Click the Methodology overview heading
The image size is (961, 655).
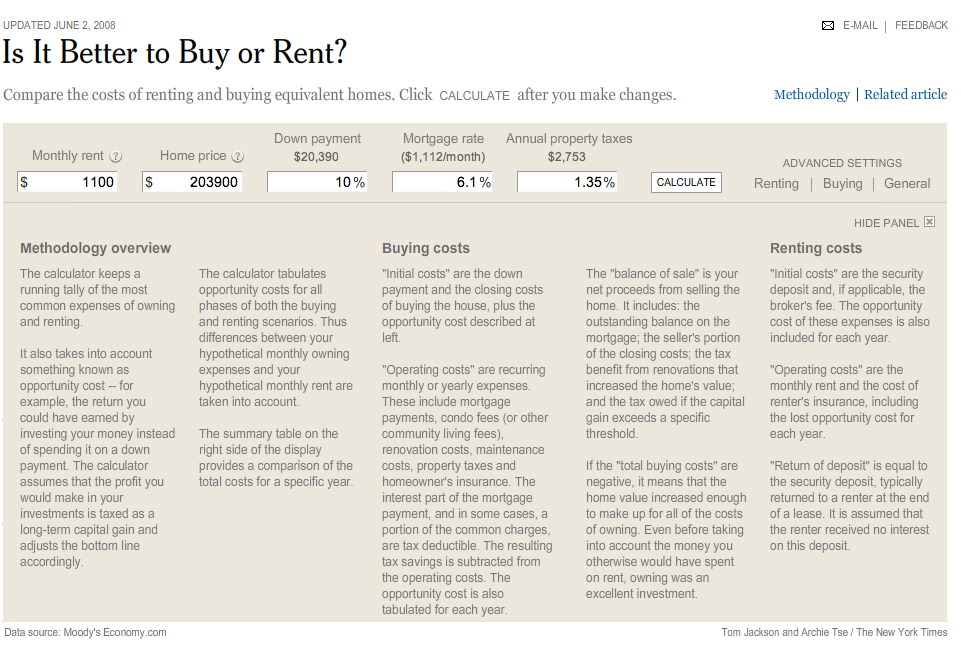click(x=95, y=248)
